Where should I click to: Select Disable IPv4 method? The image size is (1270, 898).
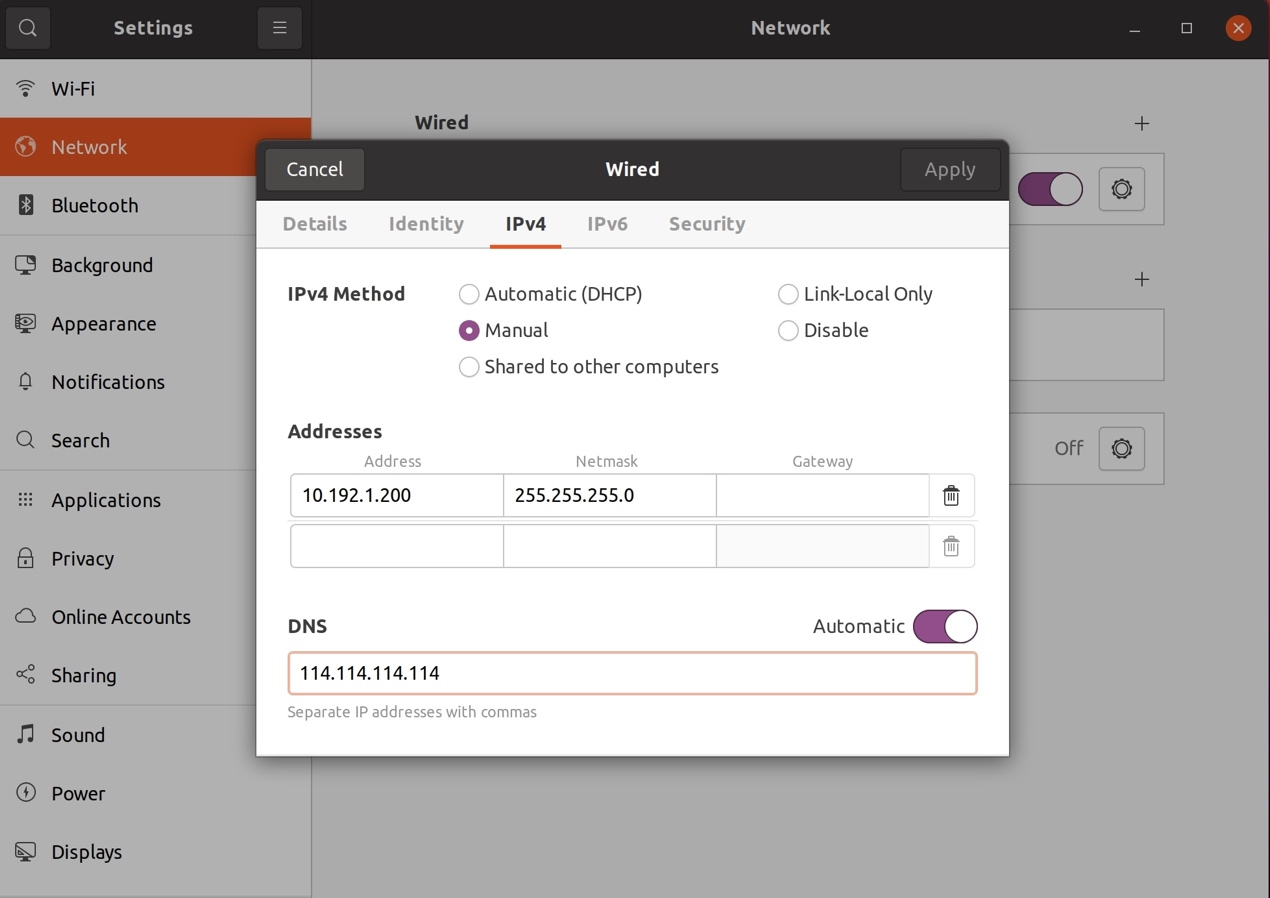tap(823, 330)
